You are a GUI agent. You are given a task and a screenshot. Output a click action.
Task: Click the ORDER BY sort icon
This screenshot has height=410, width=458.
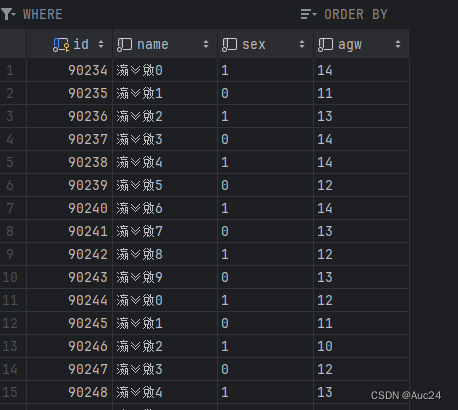tap(308, 14)
